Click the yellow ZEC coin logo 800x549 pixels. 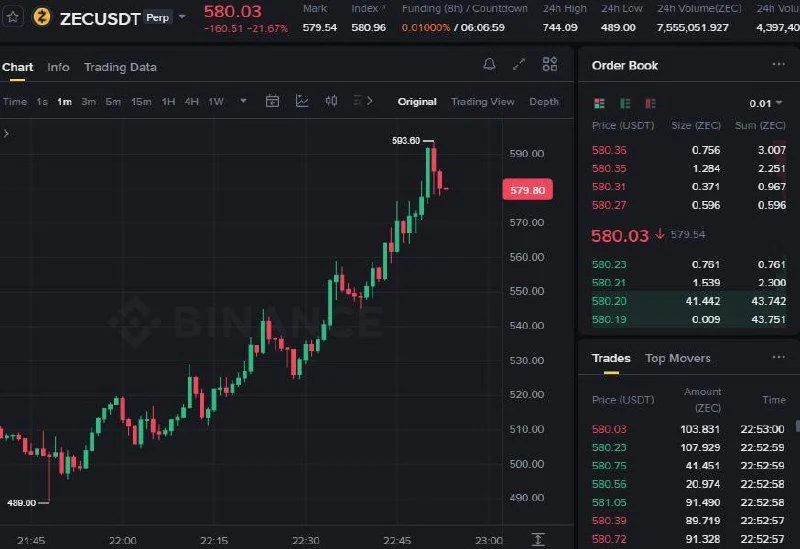[42, 17]
